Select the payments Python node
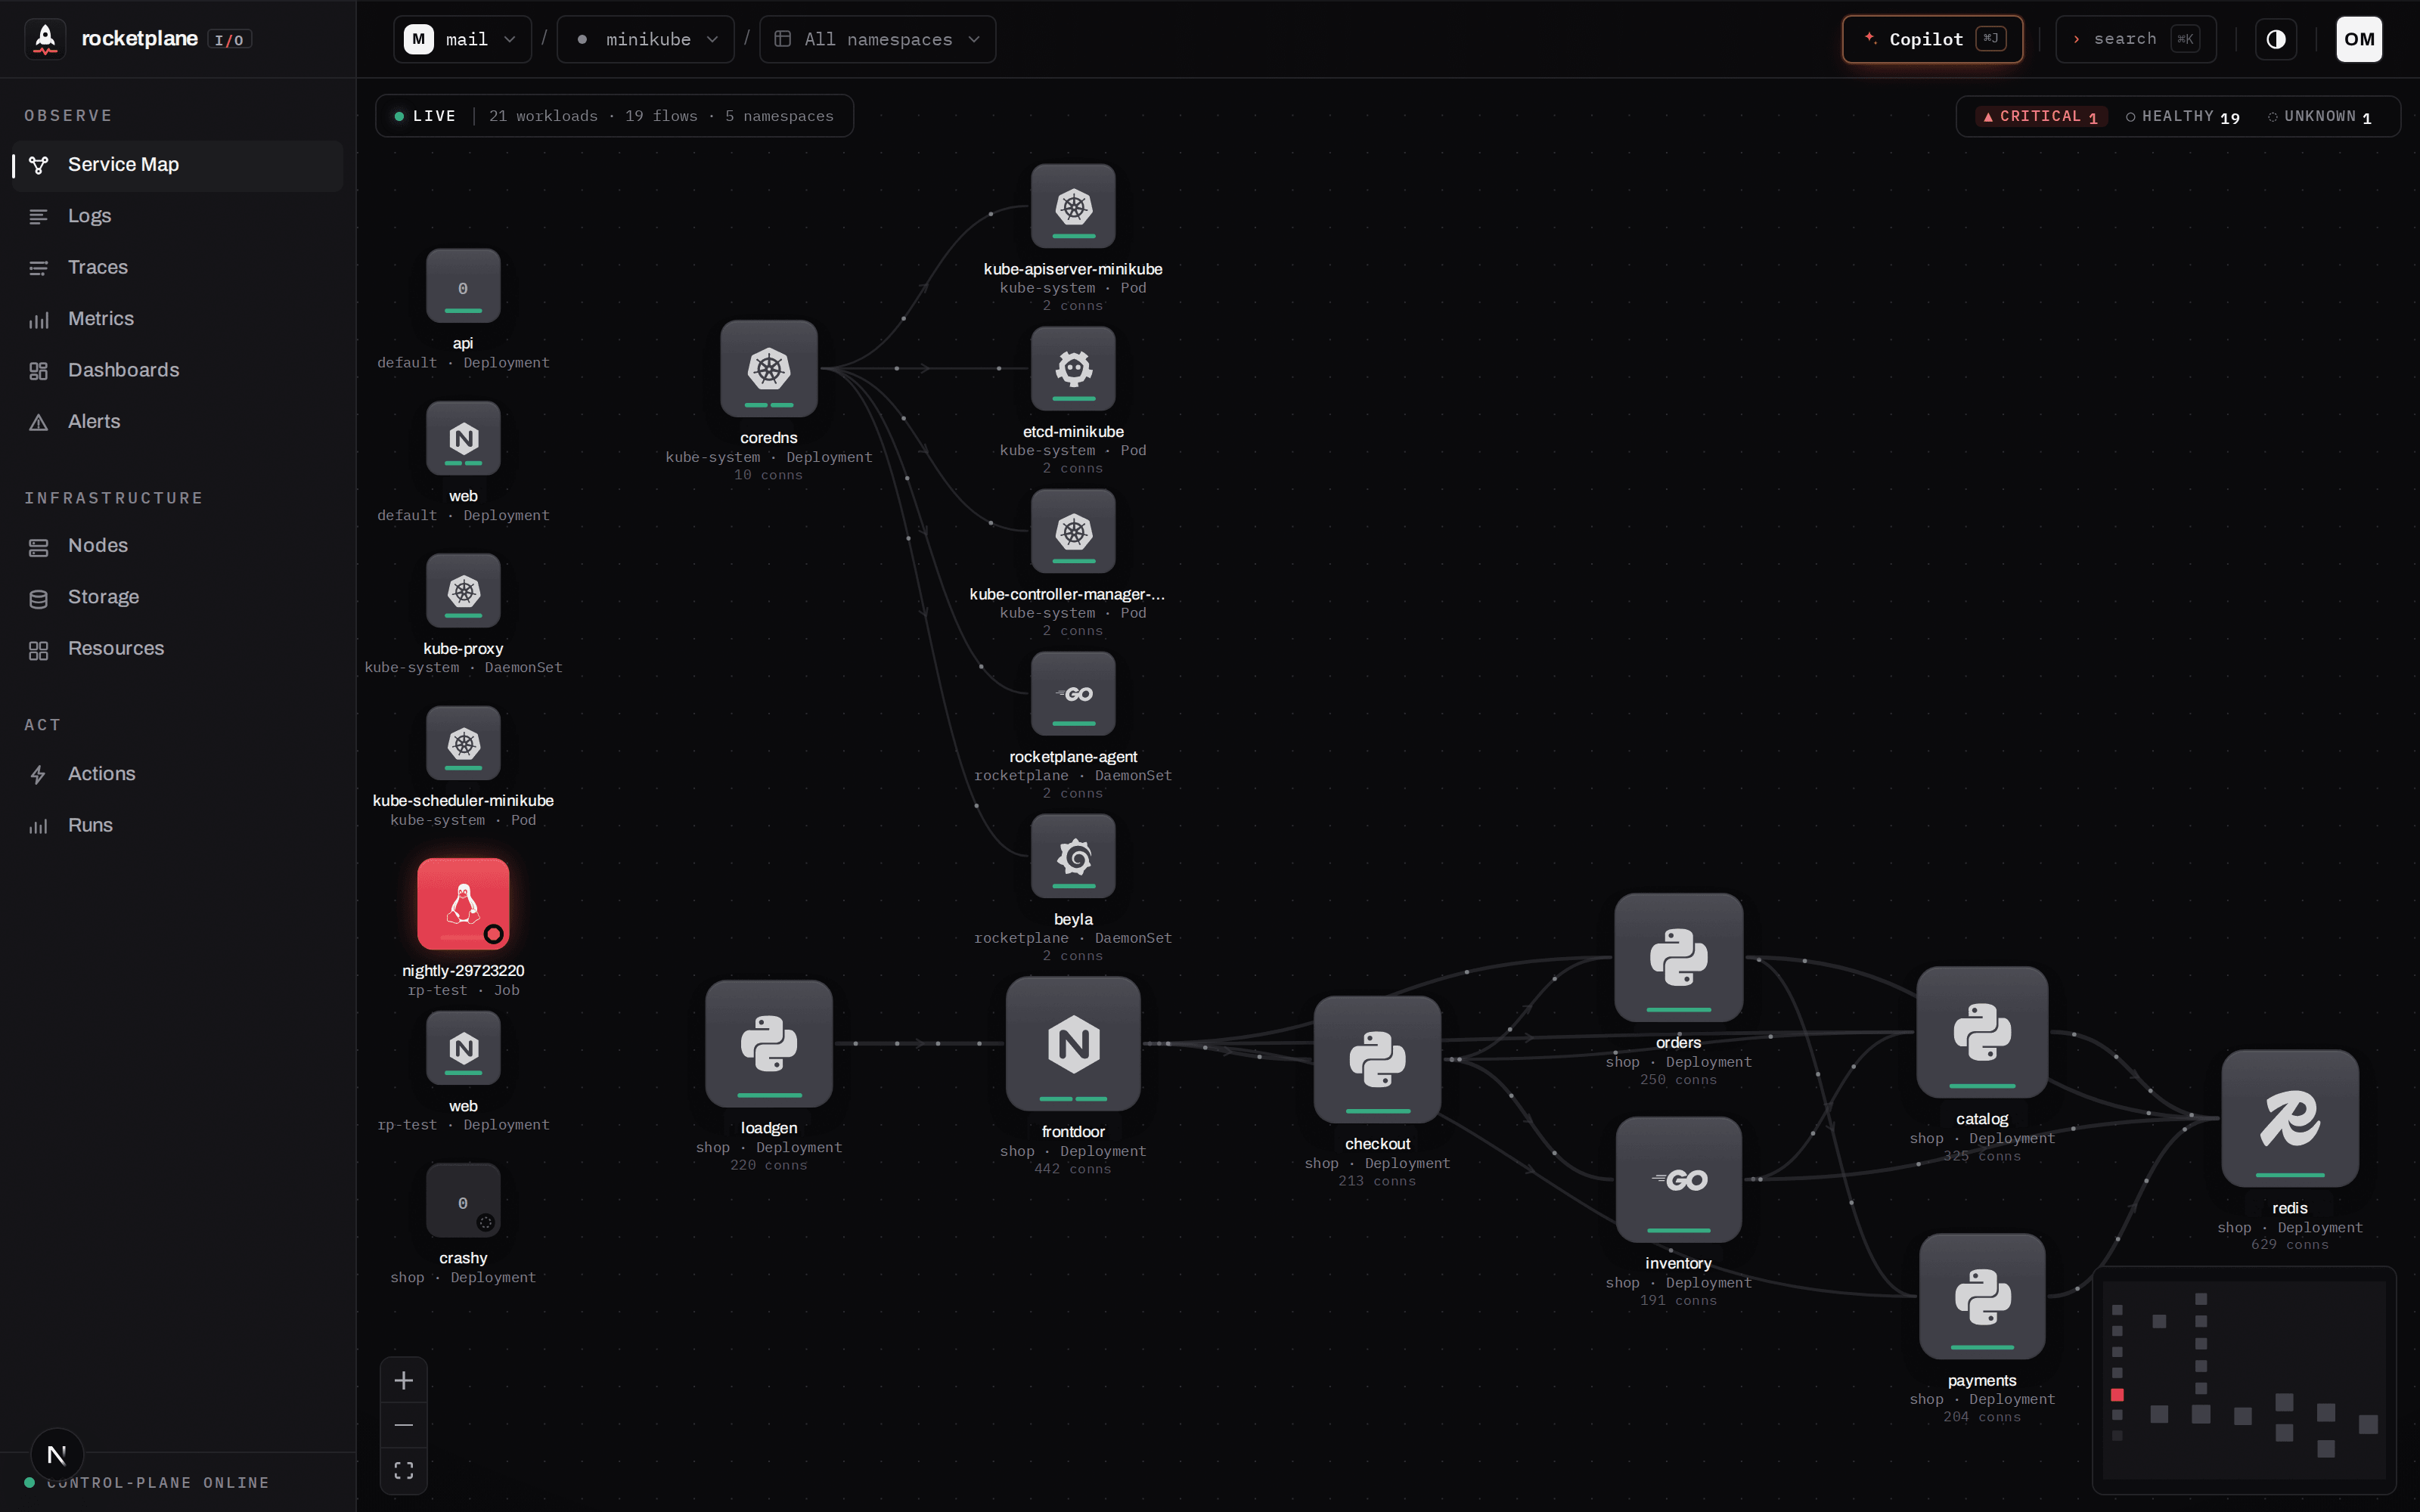The image size is (2420, 1512). point(1982,1297)
